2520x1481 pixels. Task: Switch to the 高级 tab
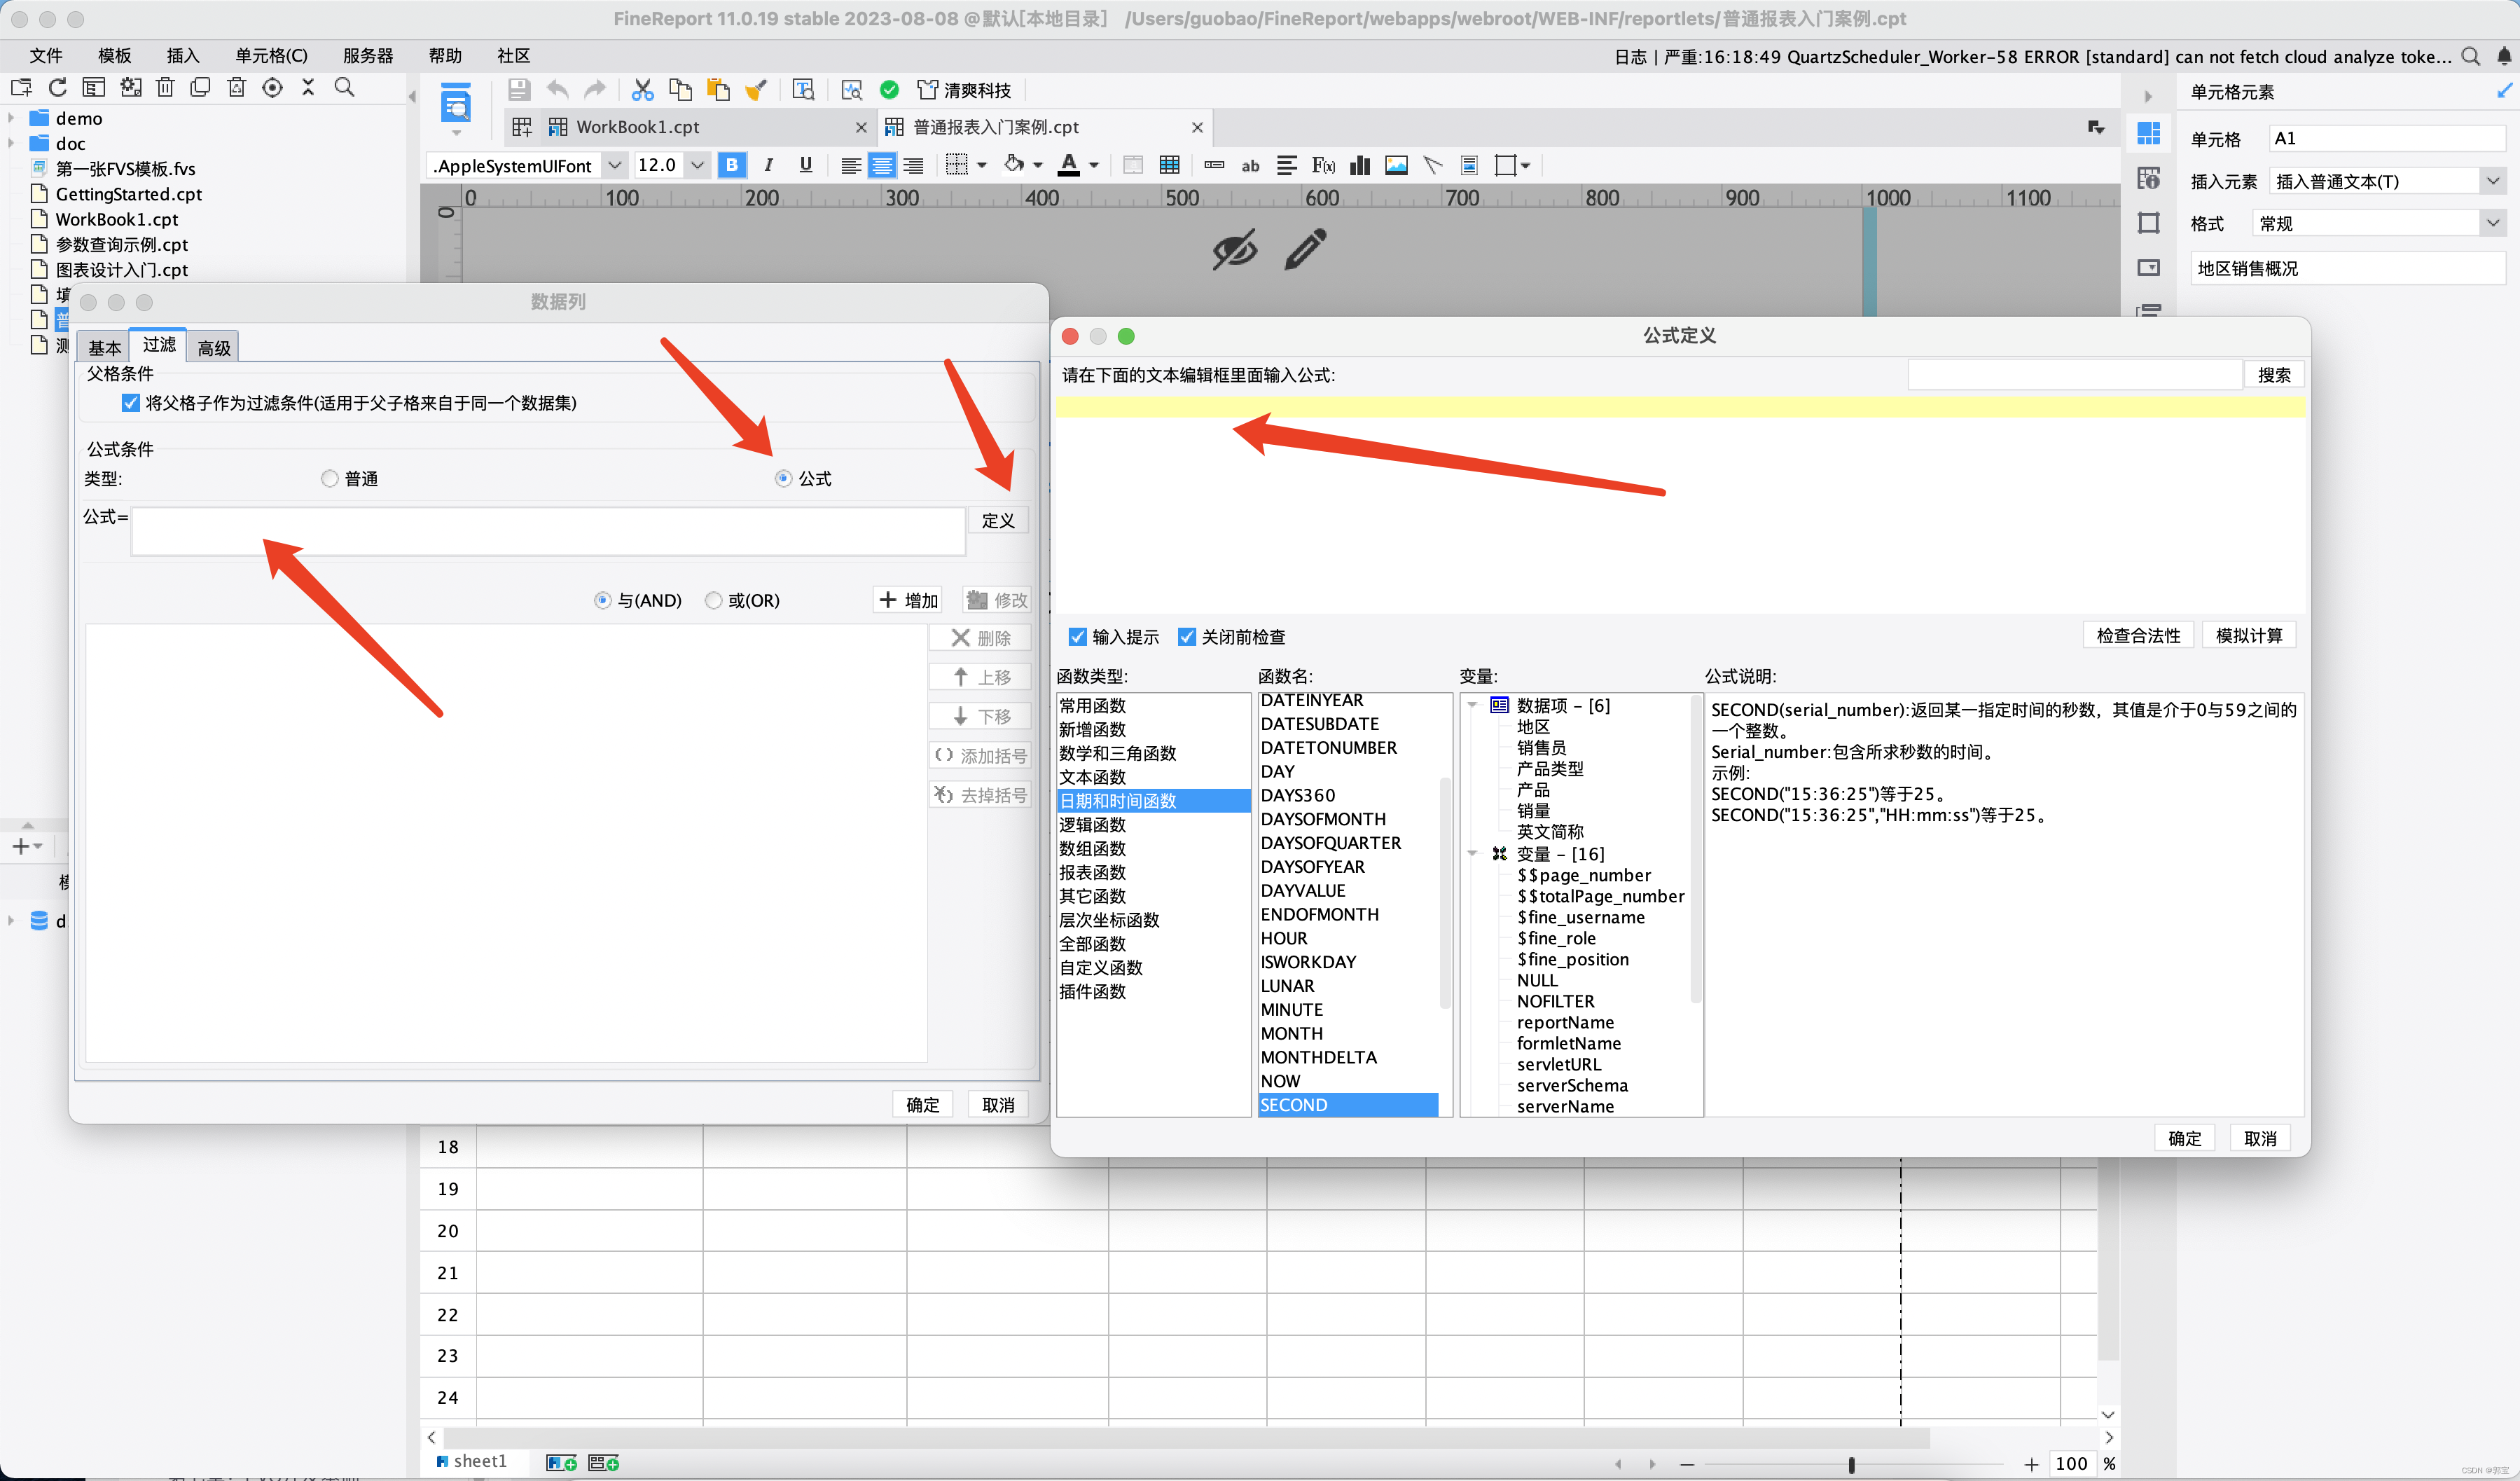(x=214, y=348)
